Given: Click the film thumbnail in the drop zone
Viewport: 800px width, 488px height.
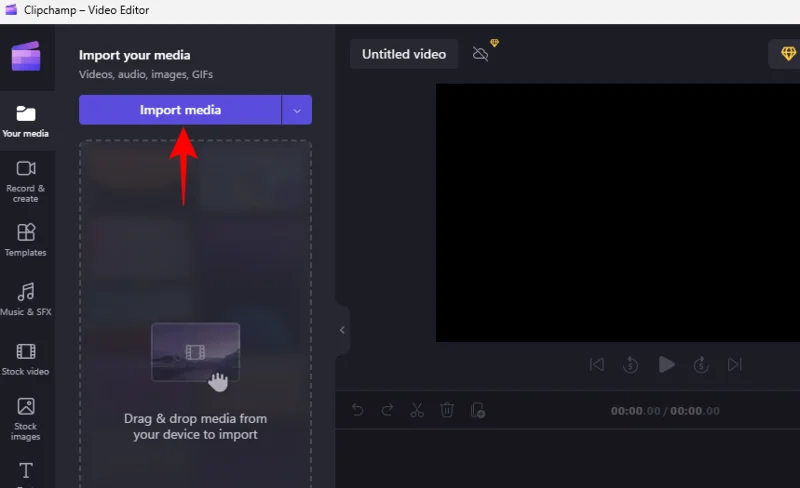Looking at the screenshot, I should click(x=195, y=352).
